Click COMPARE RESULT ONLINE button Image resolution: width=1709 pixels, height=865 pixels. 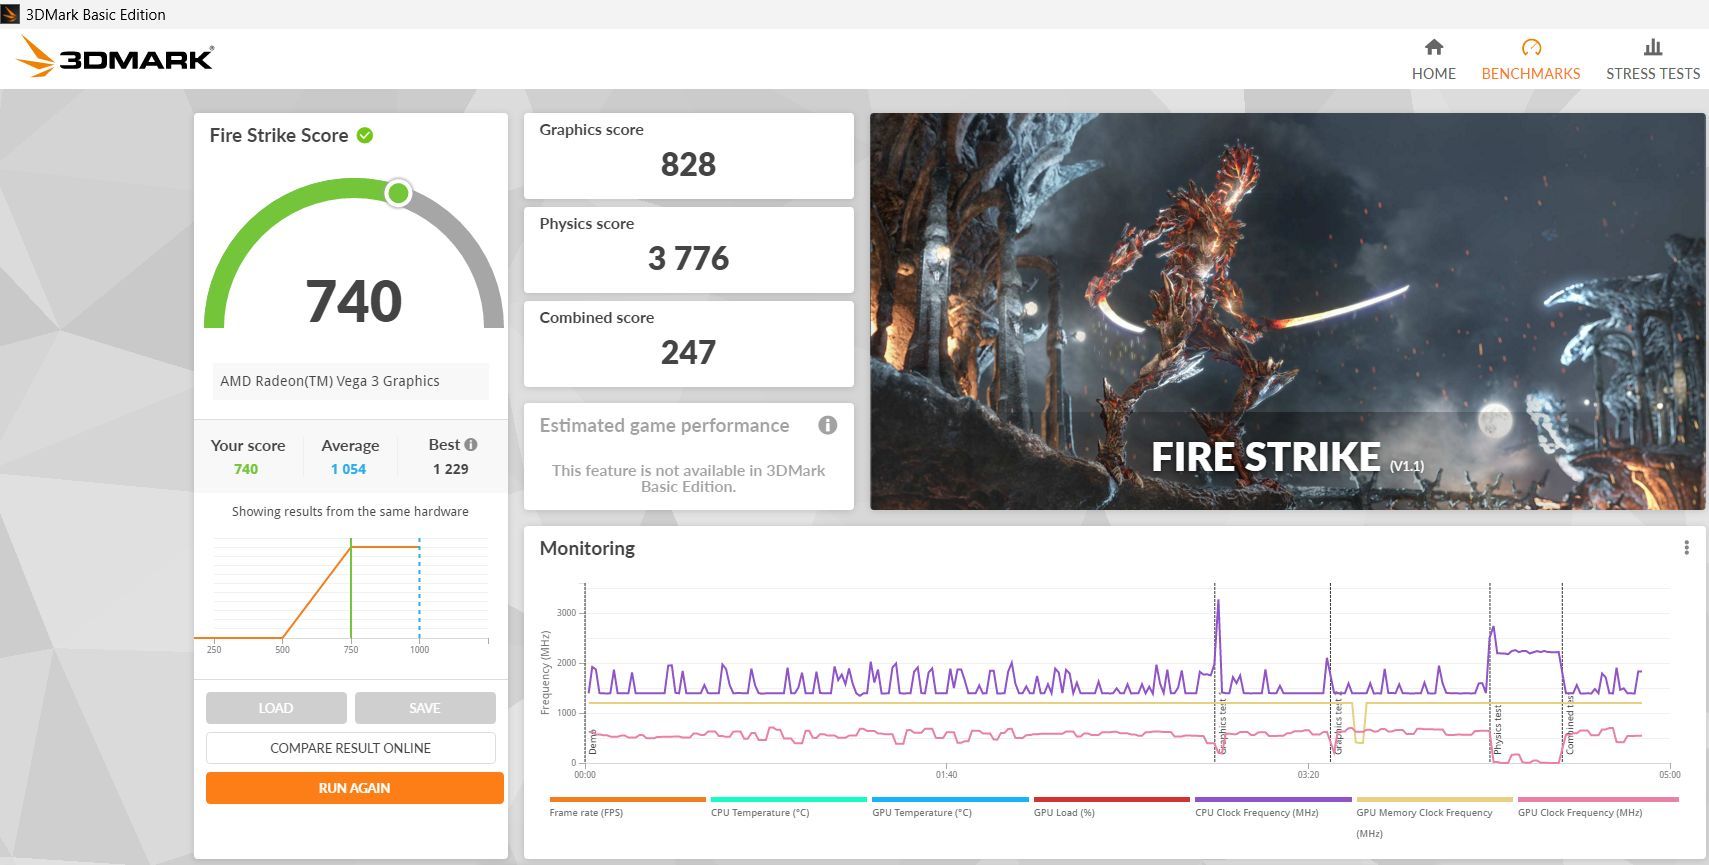coord(351,748)
